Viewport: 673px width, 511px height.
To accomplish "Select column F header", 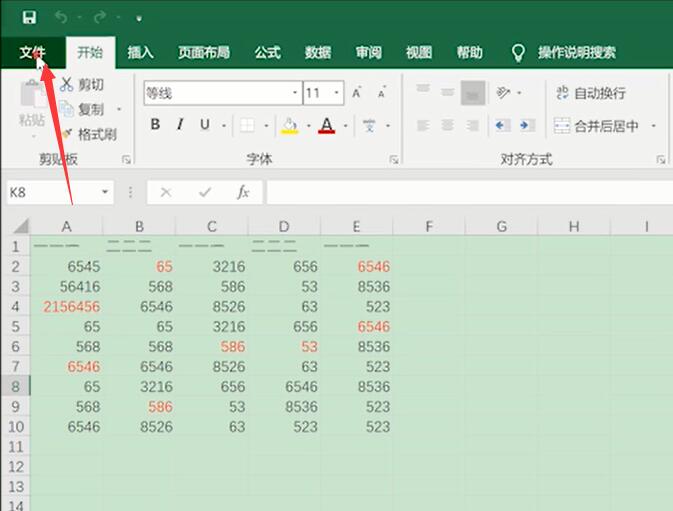I will pyautogui.click(x=429, y=226).
